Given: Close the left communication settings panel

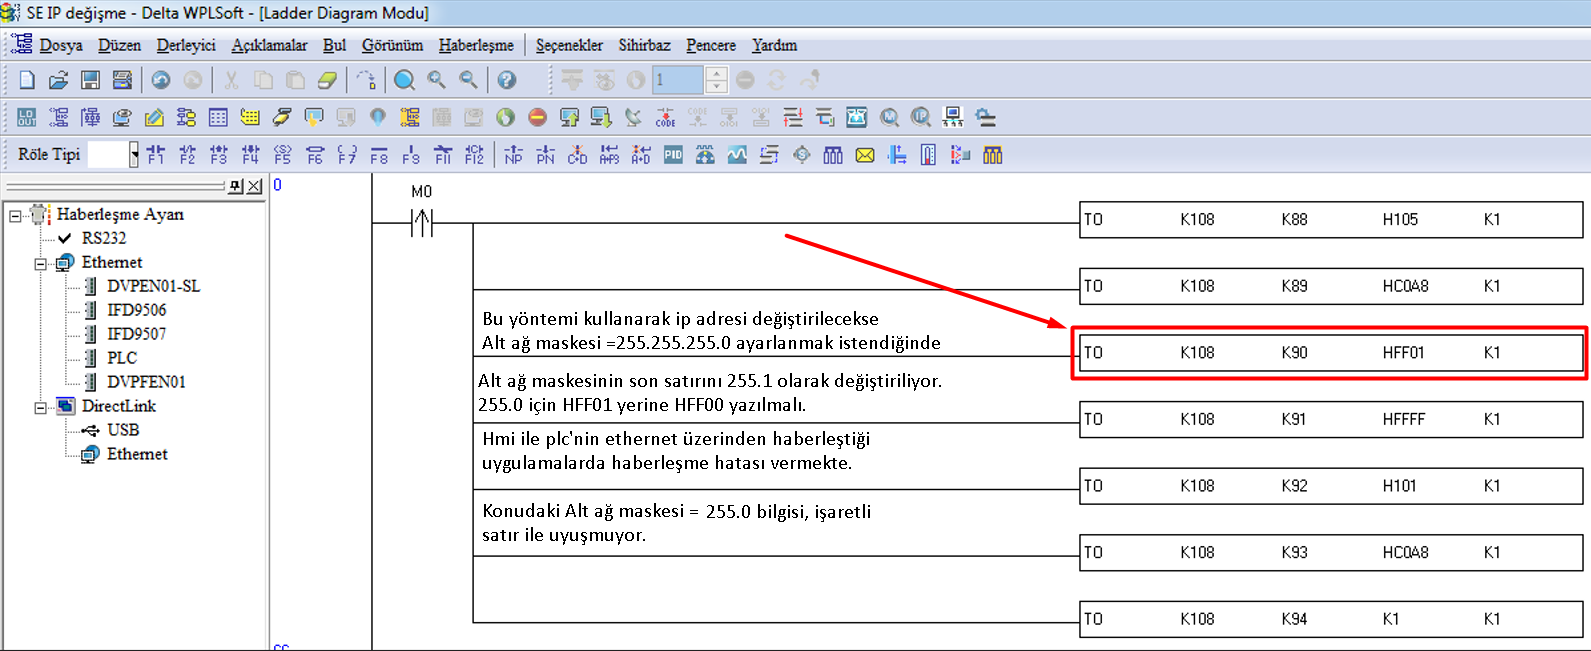Looking at the screenshot, I should 255,186.
